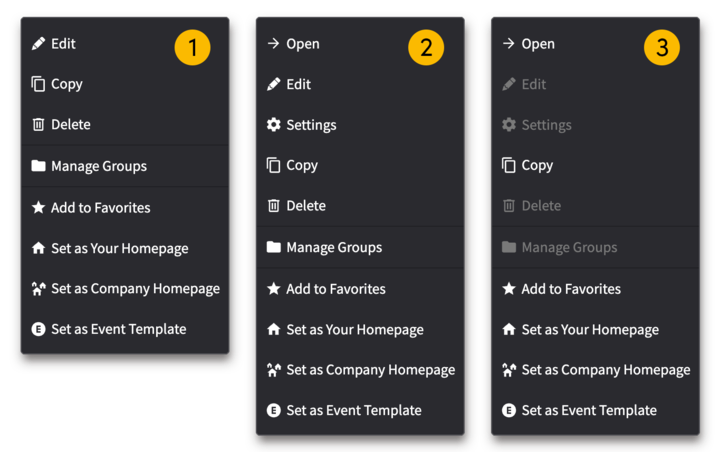Click the gear Settings icon in menu 2
Screen dimensions: 720x452
pyautogui.click(x=273, y=125)
